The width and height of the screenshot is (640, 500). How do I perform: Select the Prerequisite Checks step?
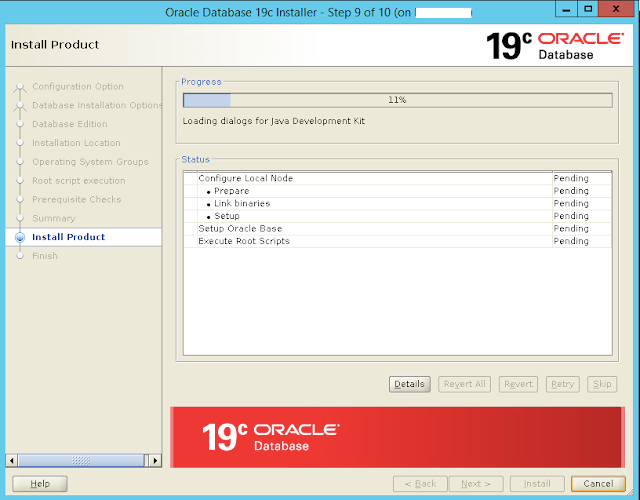pos(77,199)
